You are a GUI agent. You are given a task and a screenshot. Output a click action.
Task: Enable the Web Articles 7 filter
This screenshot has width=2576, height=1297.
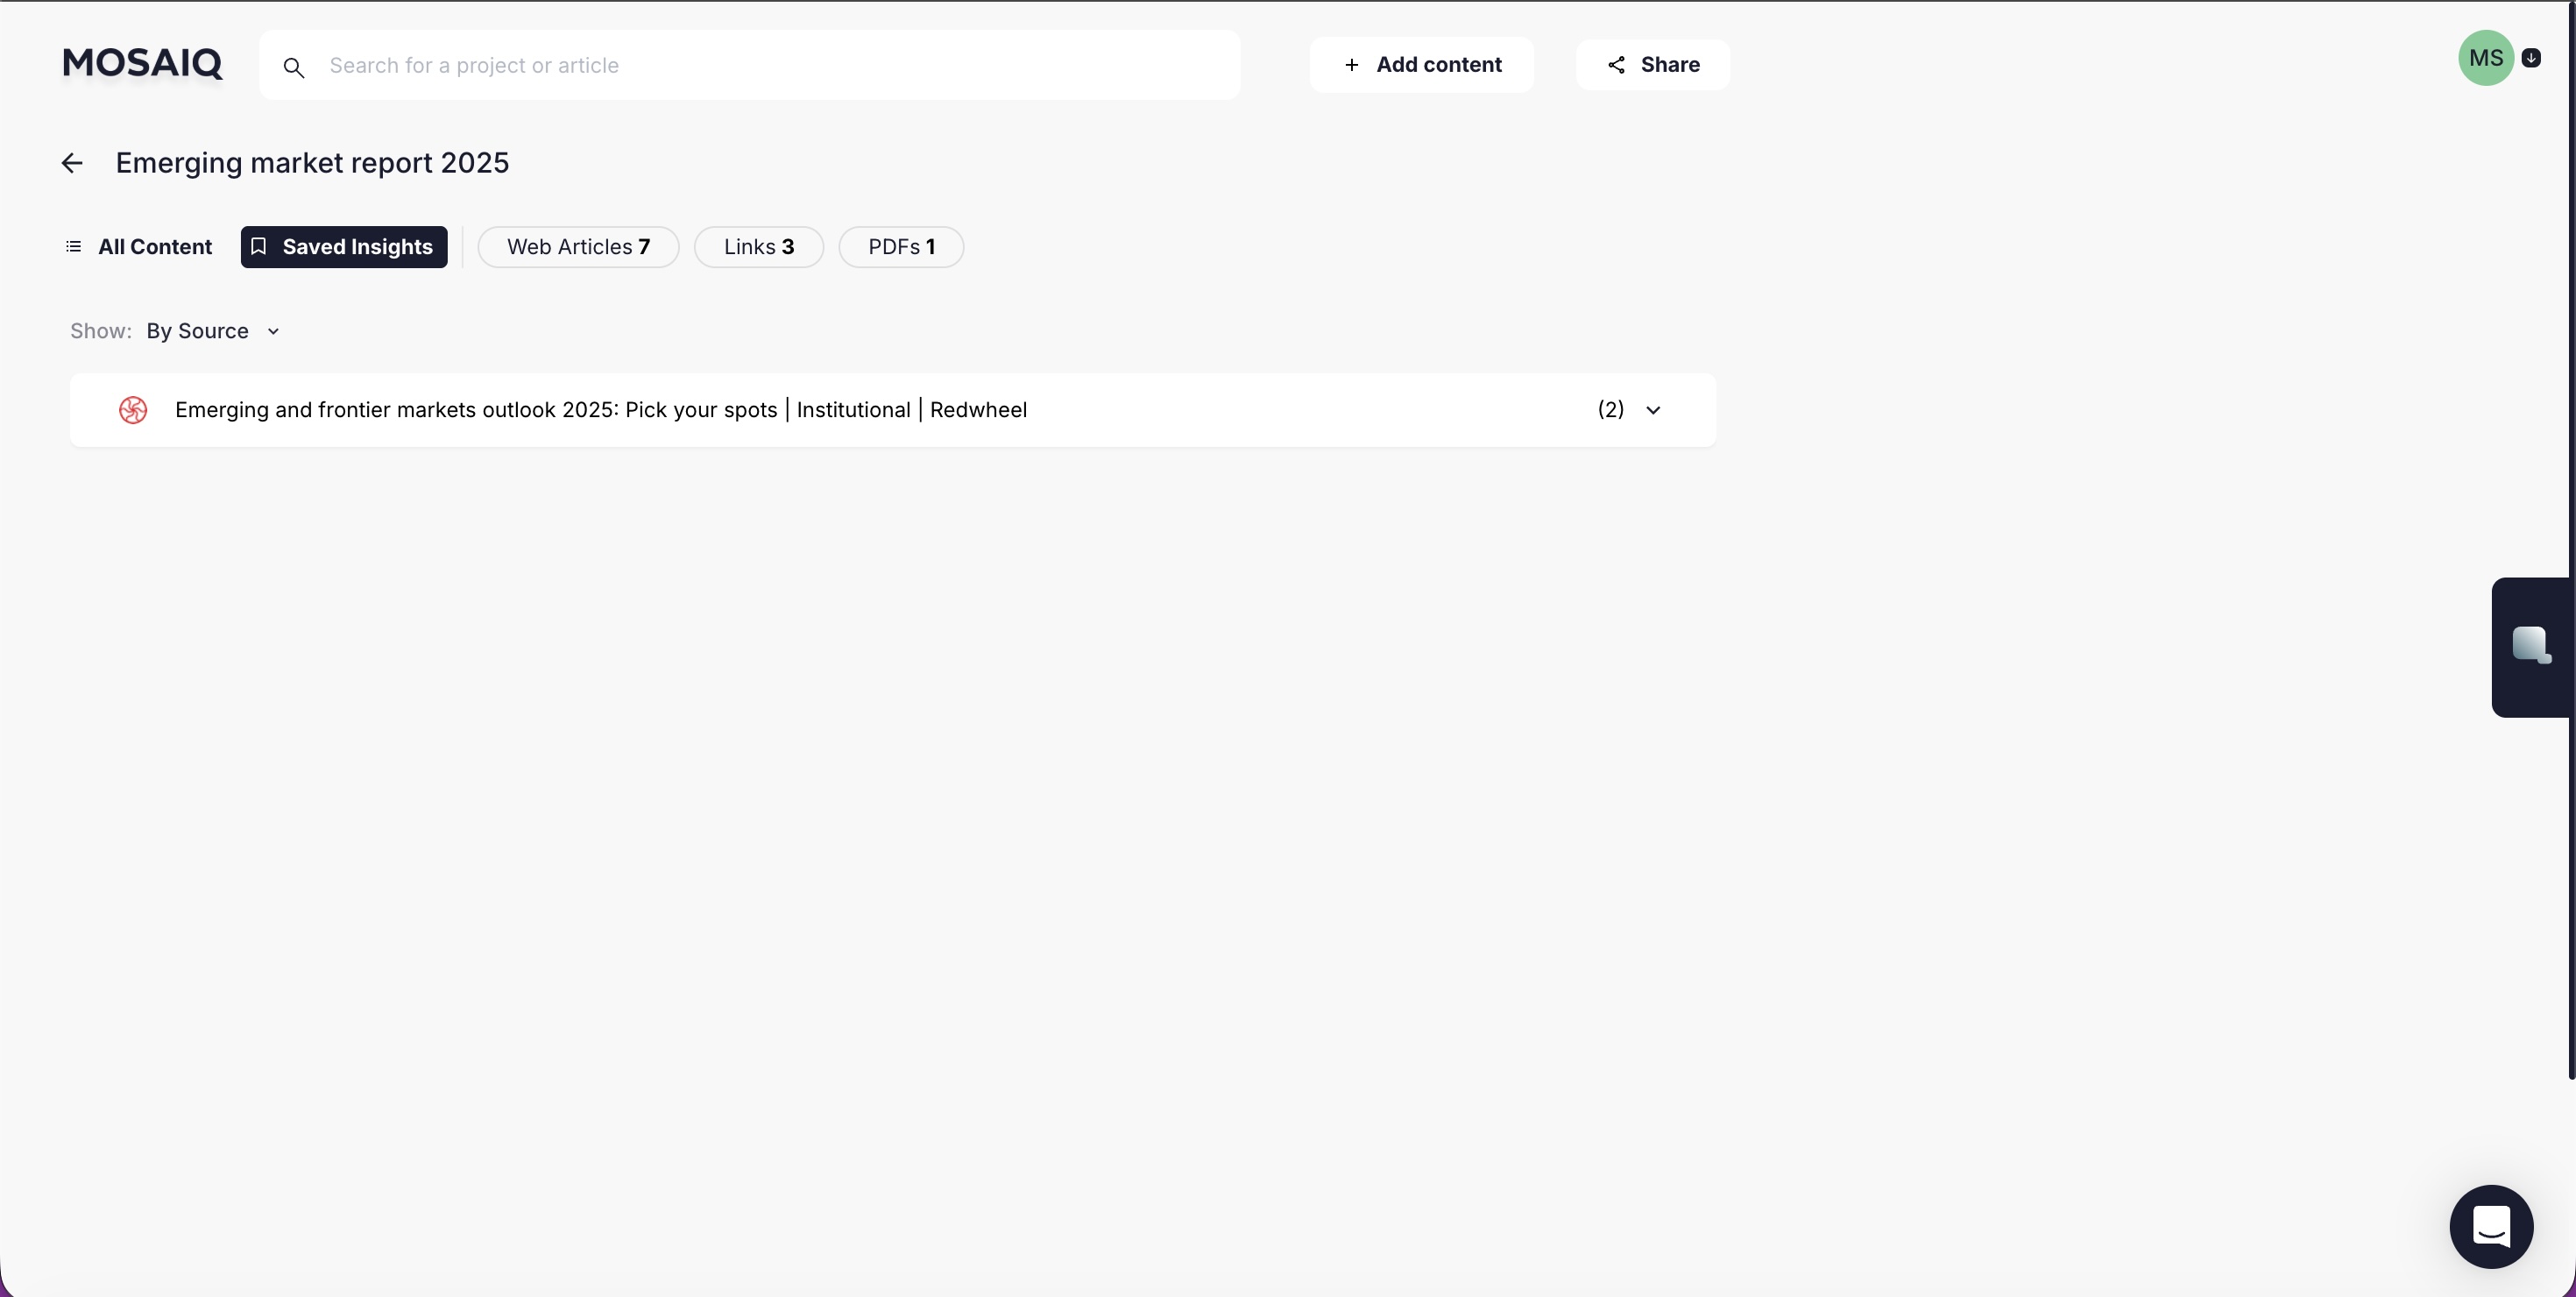[578, 247]
